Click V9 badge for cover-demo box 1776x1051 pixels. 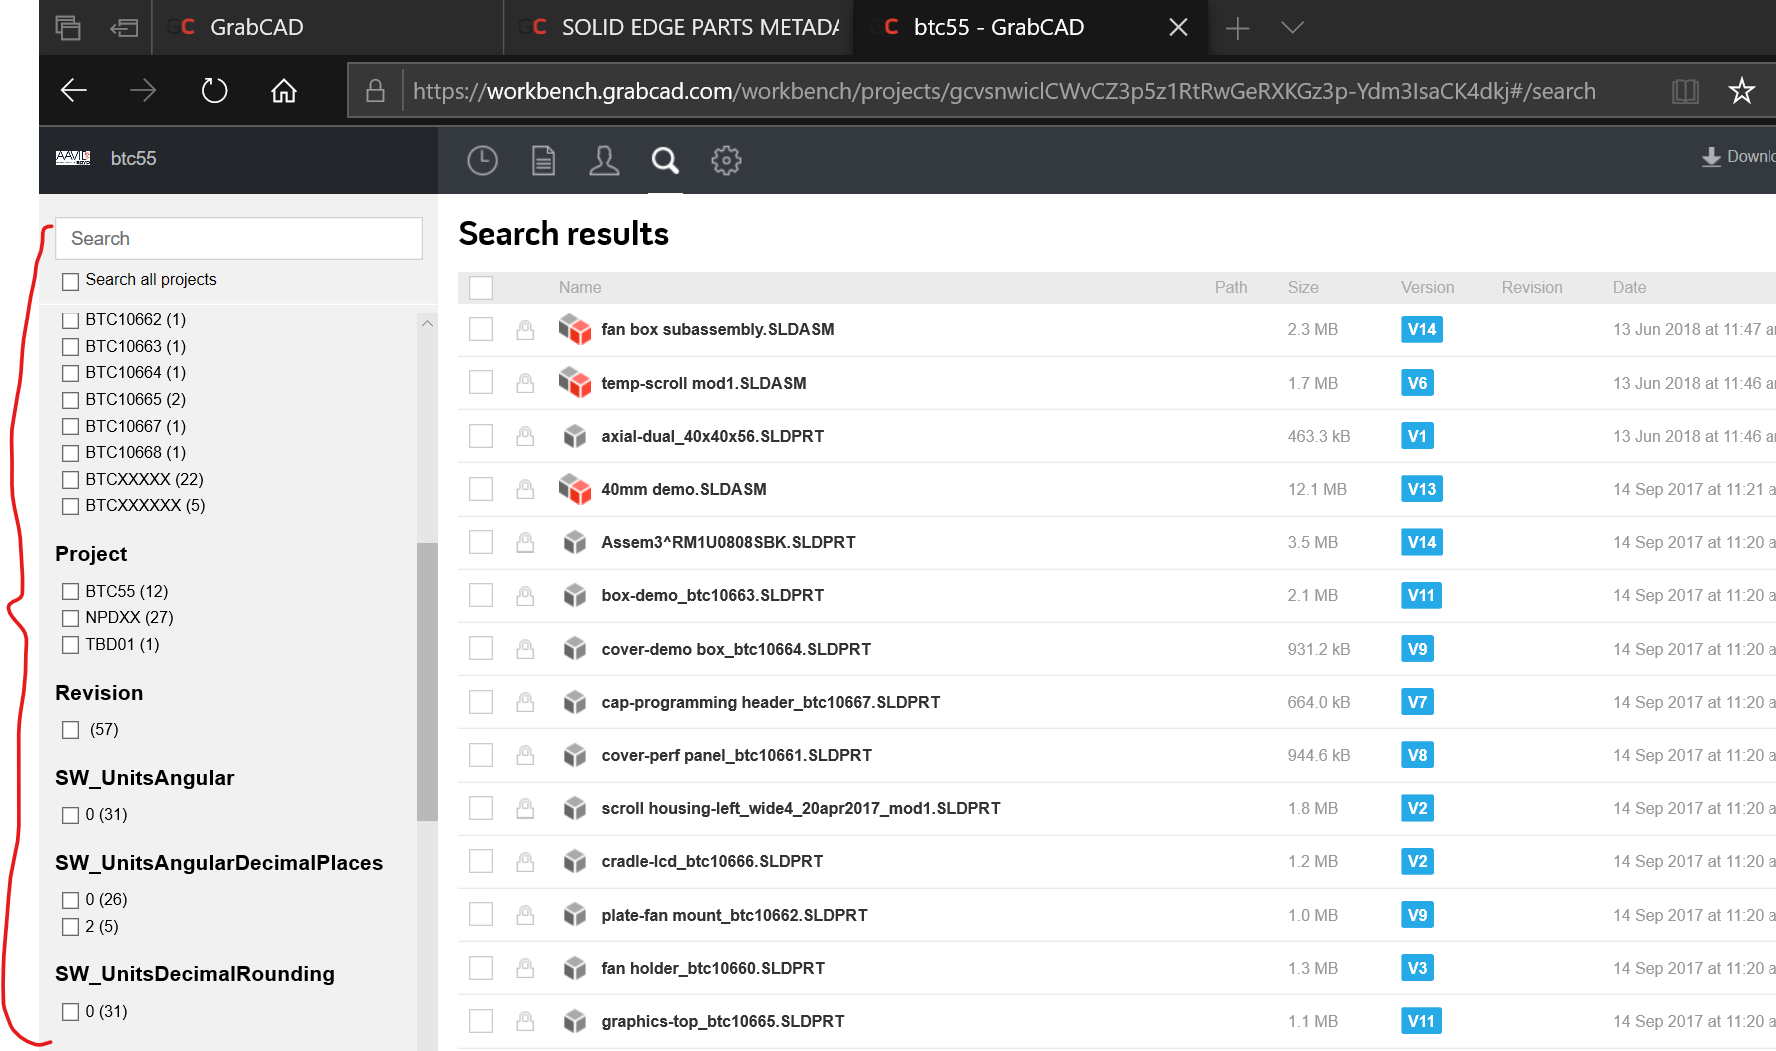coord(1418,649)
